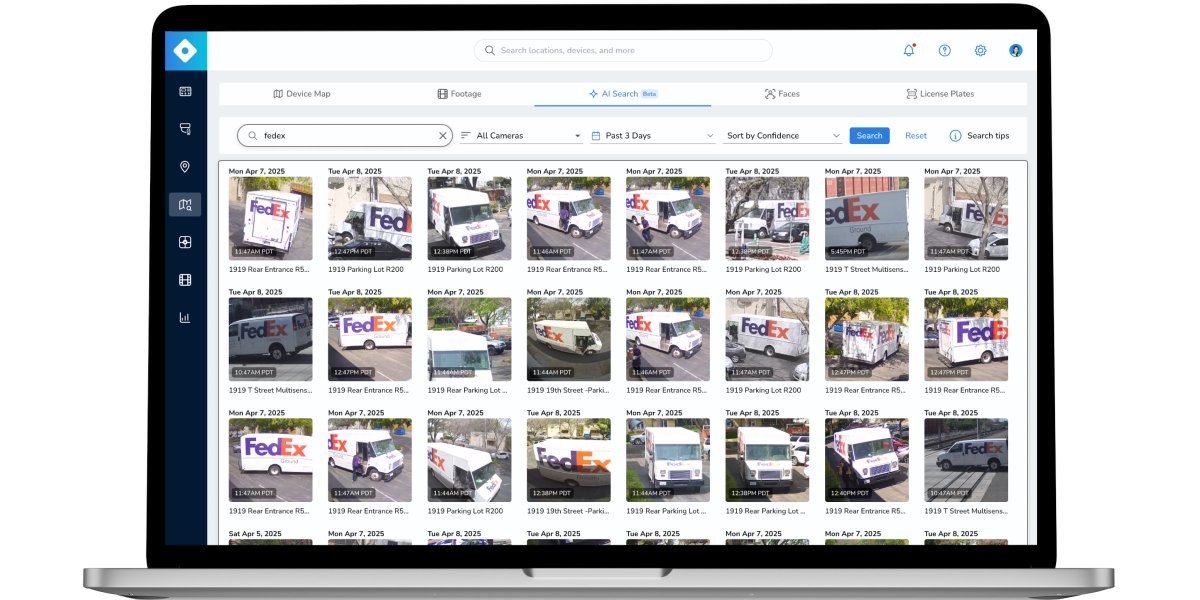Click the blue Search button
1200x600 pixels.
[x=870, y=136]
